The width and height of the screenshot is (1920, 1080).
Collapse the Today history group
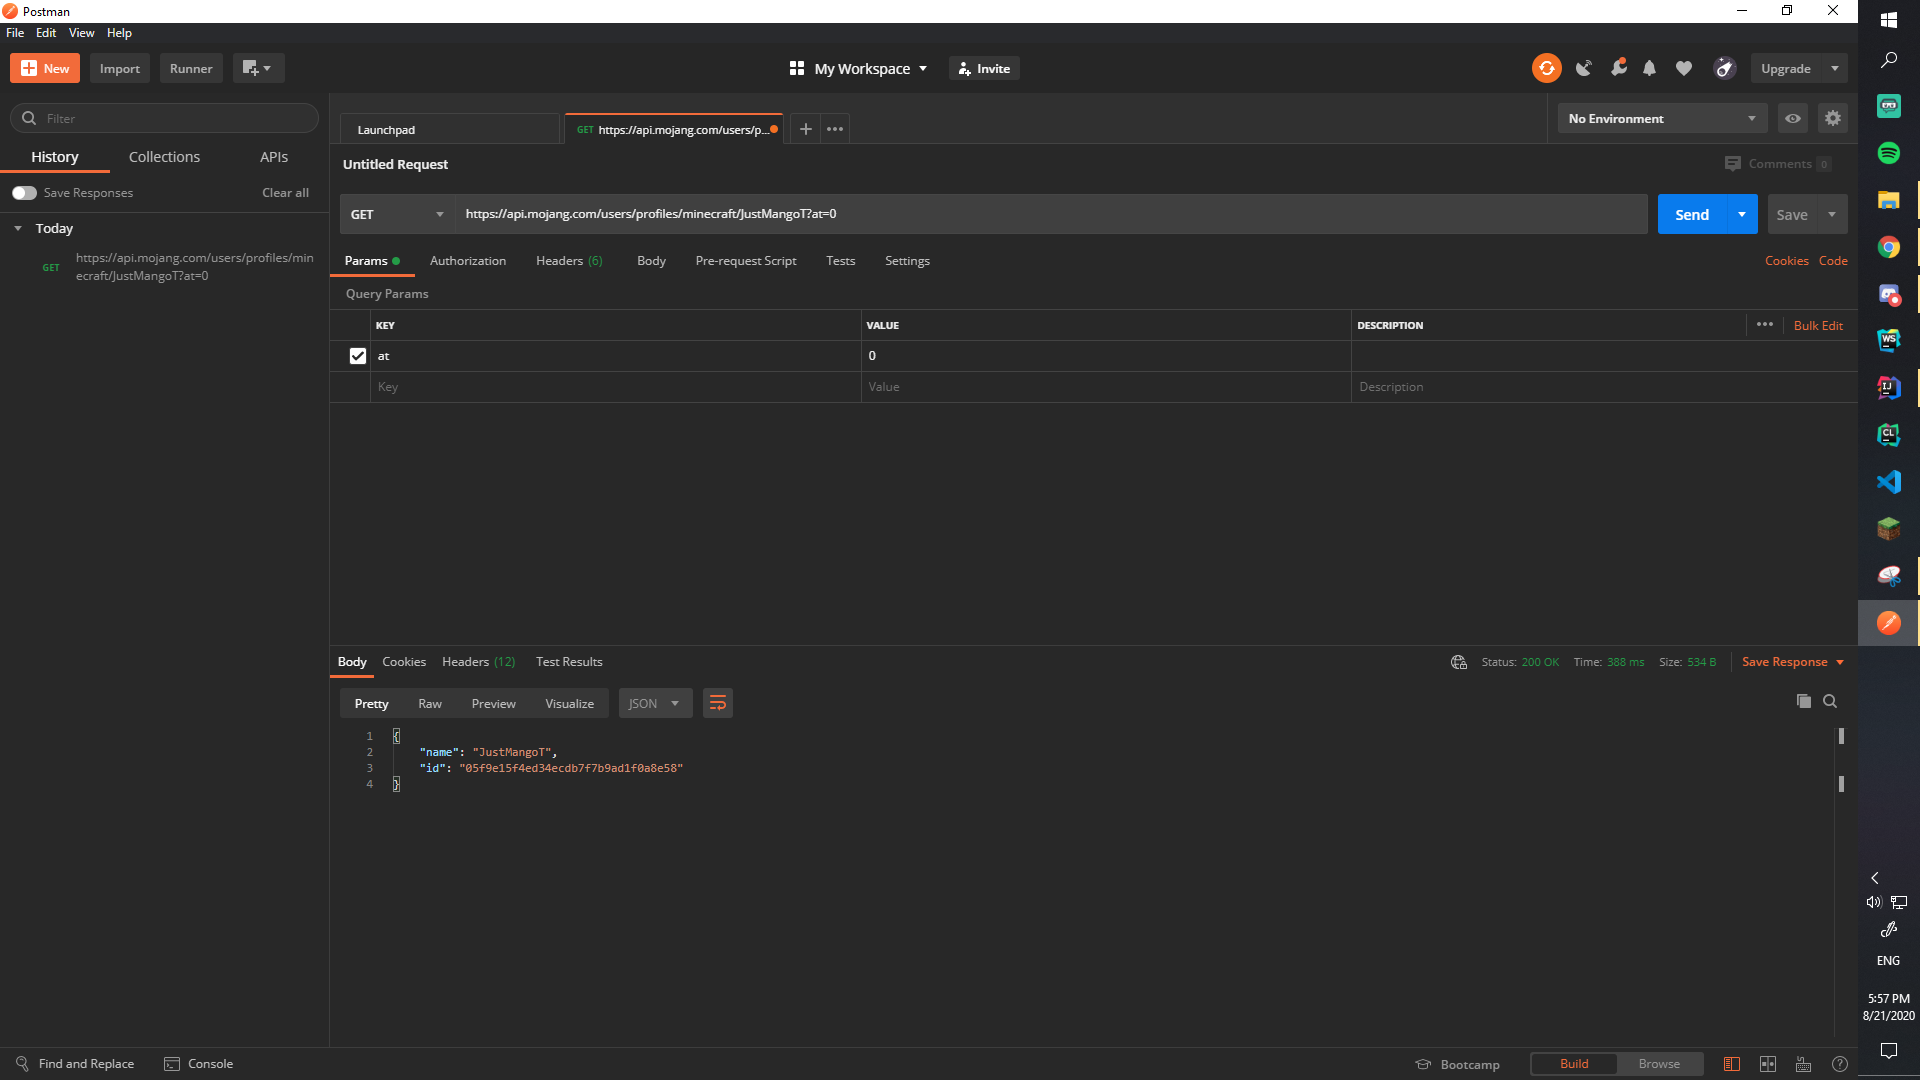[18, 228]
